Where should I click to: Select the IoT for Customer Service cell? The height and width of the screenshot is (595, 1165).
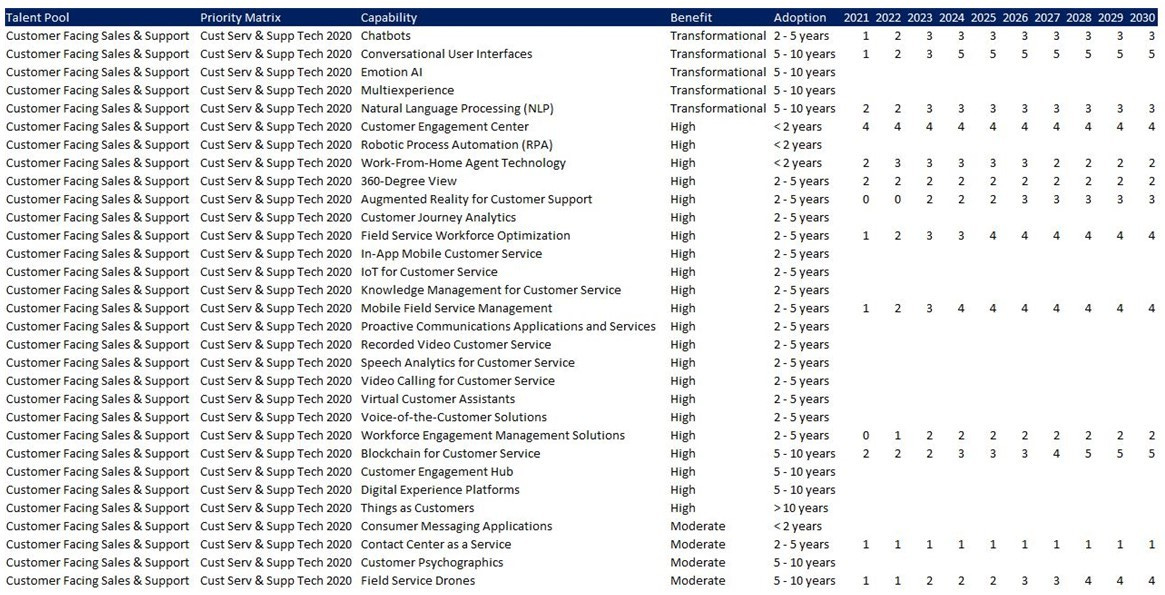tap(429, 272)
